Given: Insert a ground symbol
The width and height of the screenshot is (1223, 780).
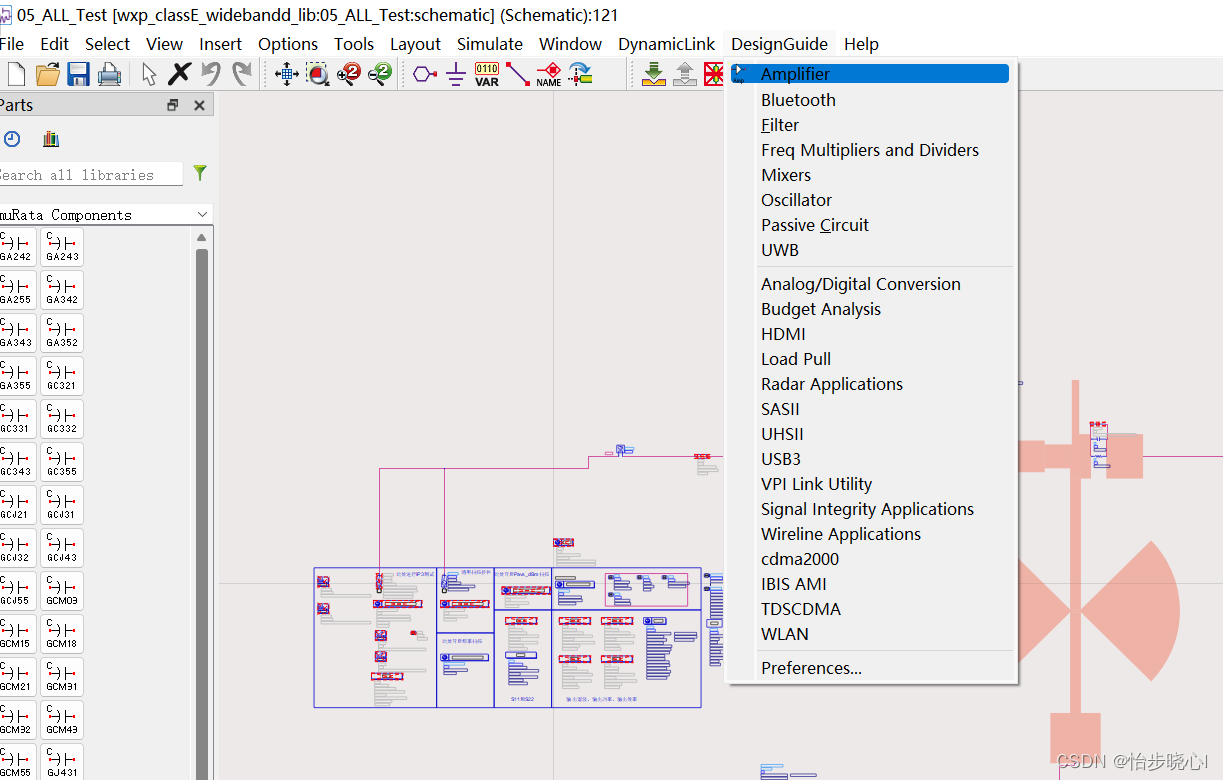Looking at the screenshot, I should (456, 74).
